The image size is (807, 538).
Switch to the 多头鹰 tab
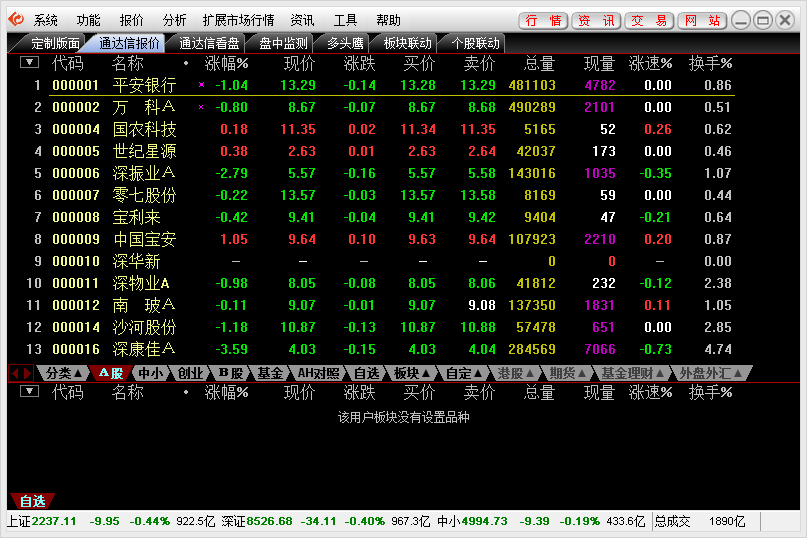point(345,43)
